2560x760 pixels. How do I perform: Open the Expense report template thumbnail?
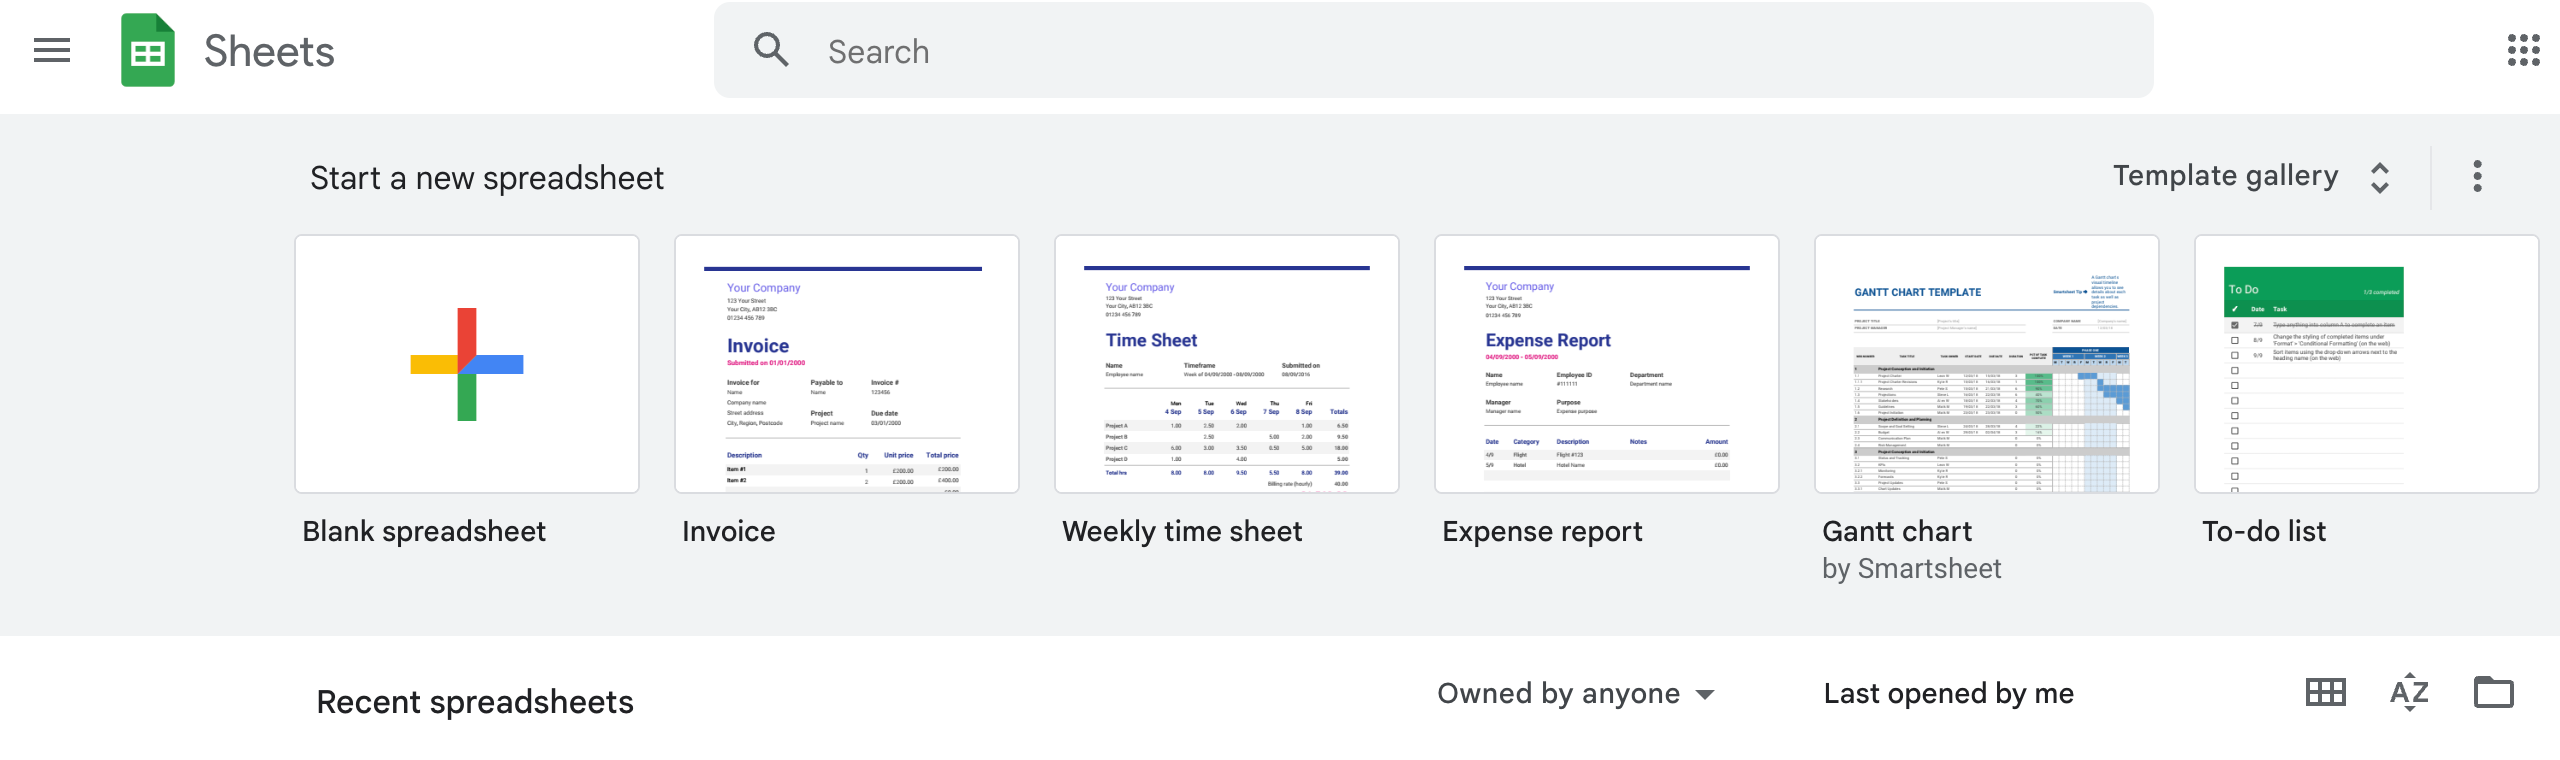pyautogui.click(x=1607, y=364)
